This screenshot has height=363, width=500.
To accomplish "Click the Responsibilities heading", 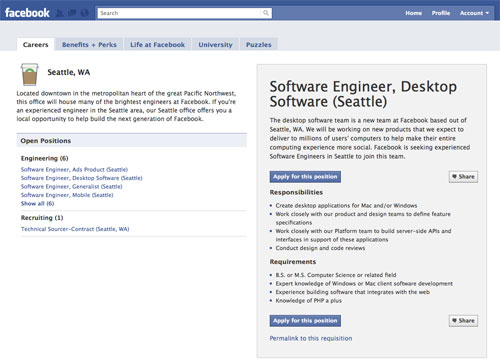I will click(296, 192).
